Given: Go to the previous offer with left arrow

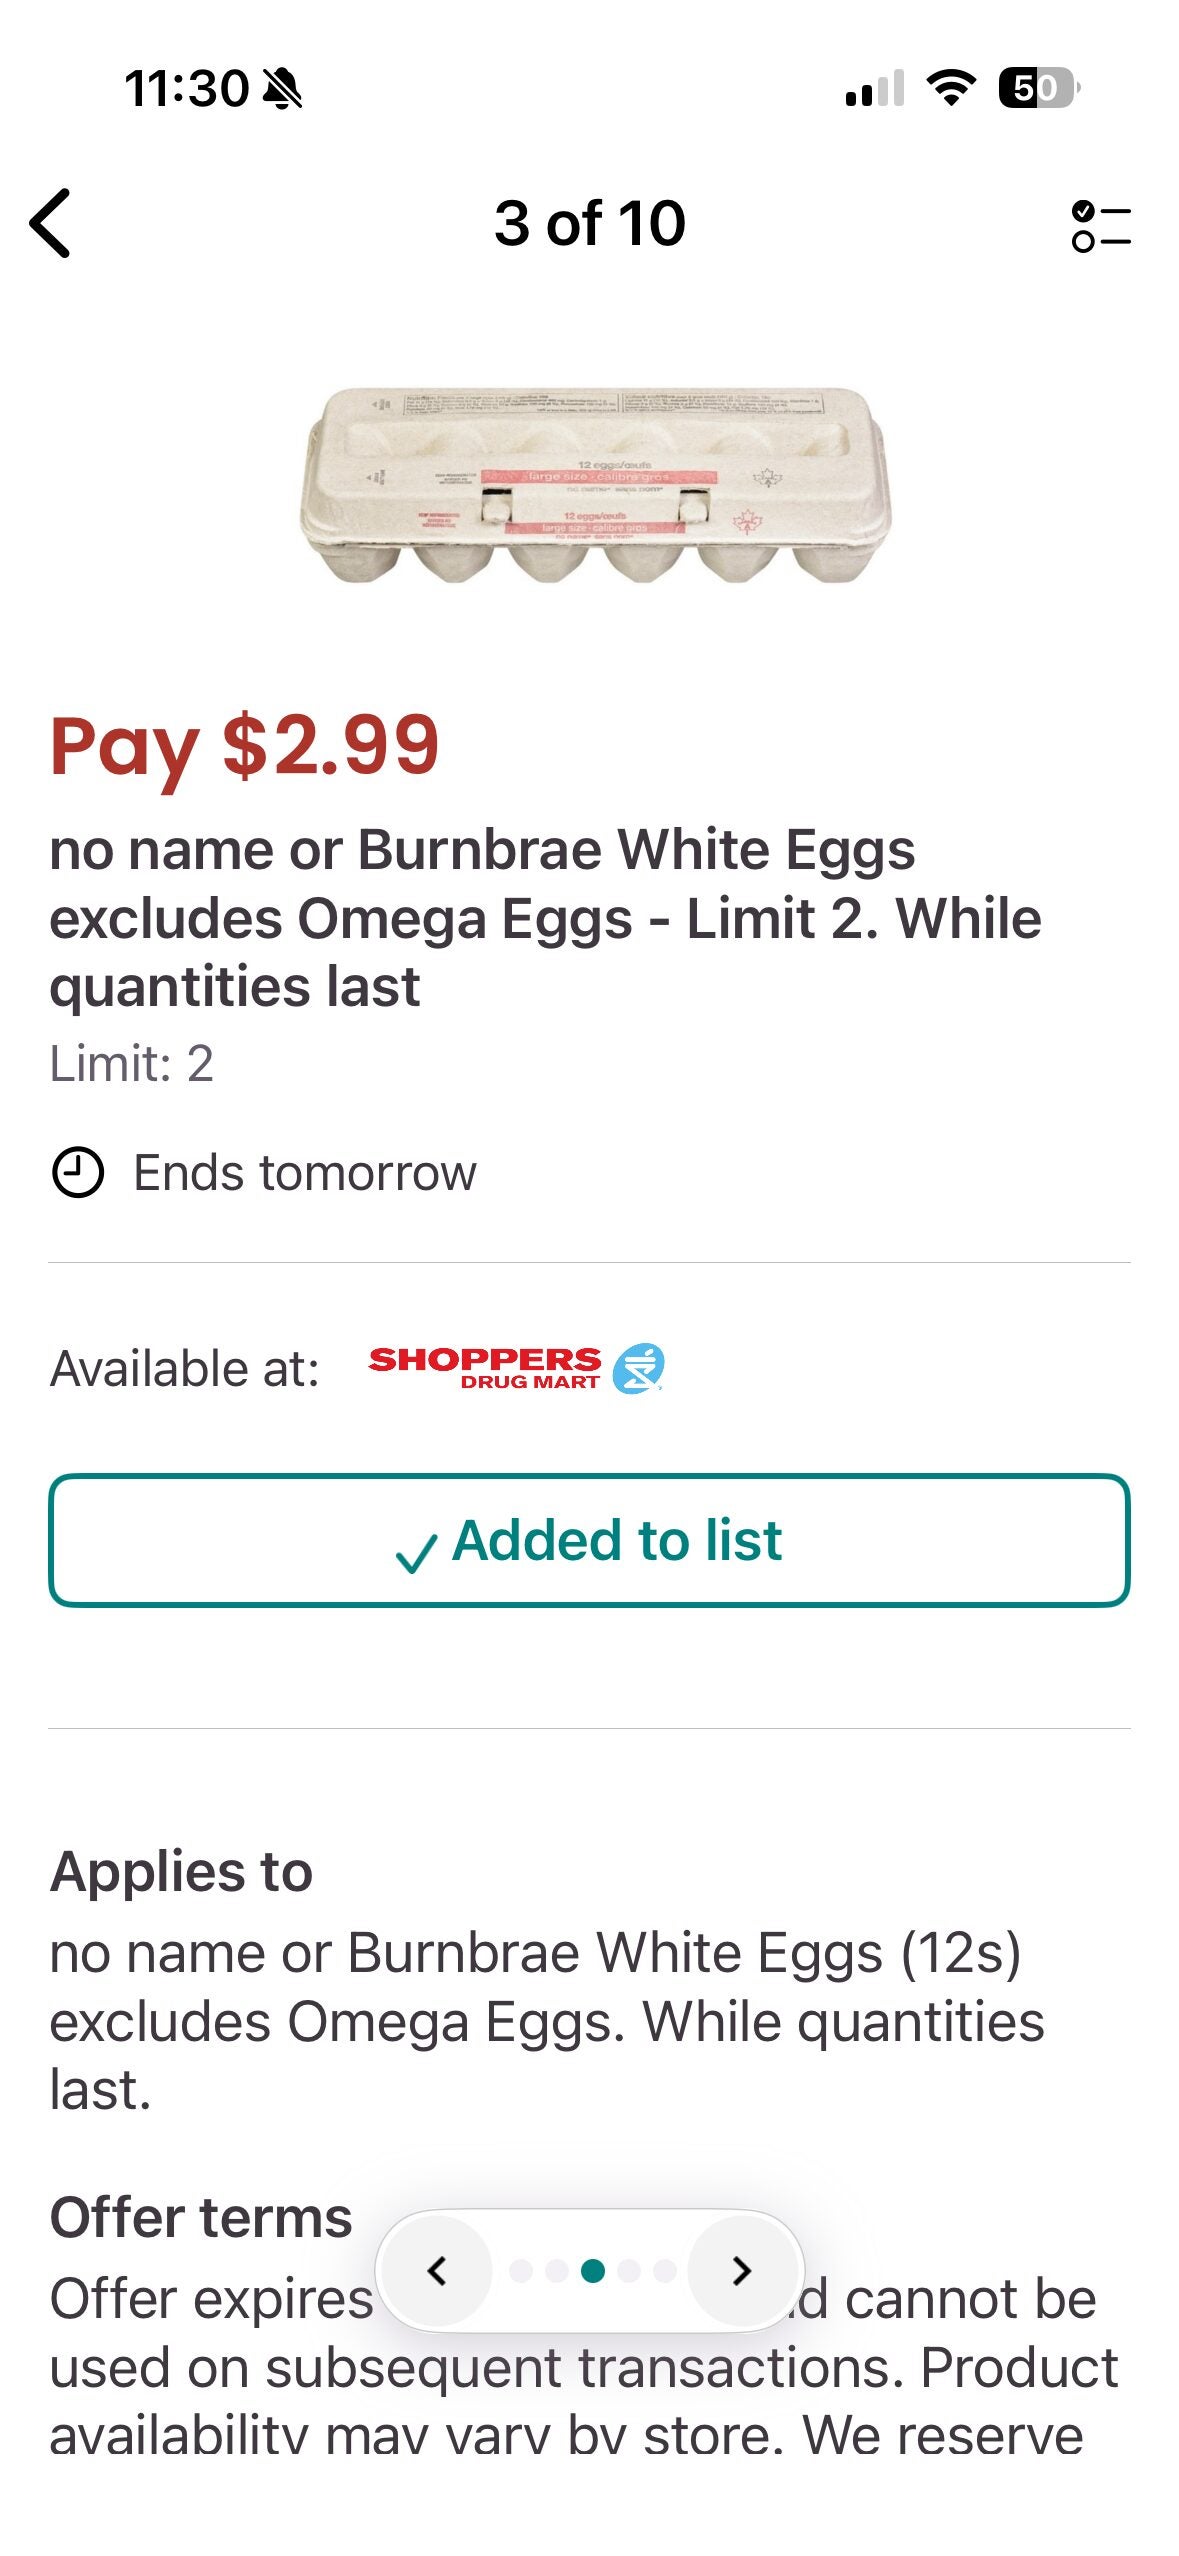Looking at the screenshot, I should [437, 2271].
